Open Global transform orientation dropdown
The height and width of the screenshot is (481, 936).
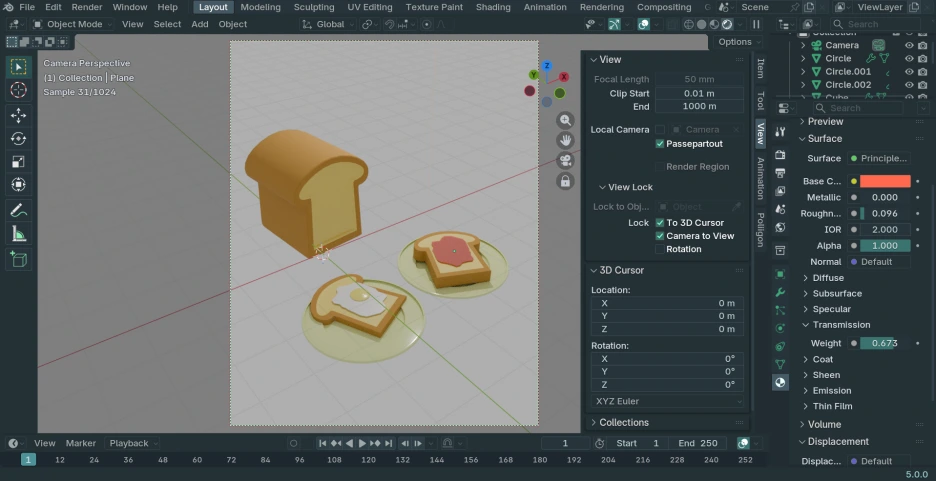click(328, 24)
